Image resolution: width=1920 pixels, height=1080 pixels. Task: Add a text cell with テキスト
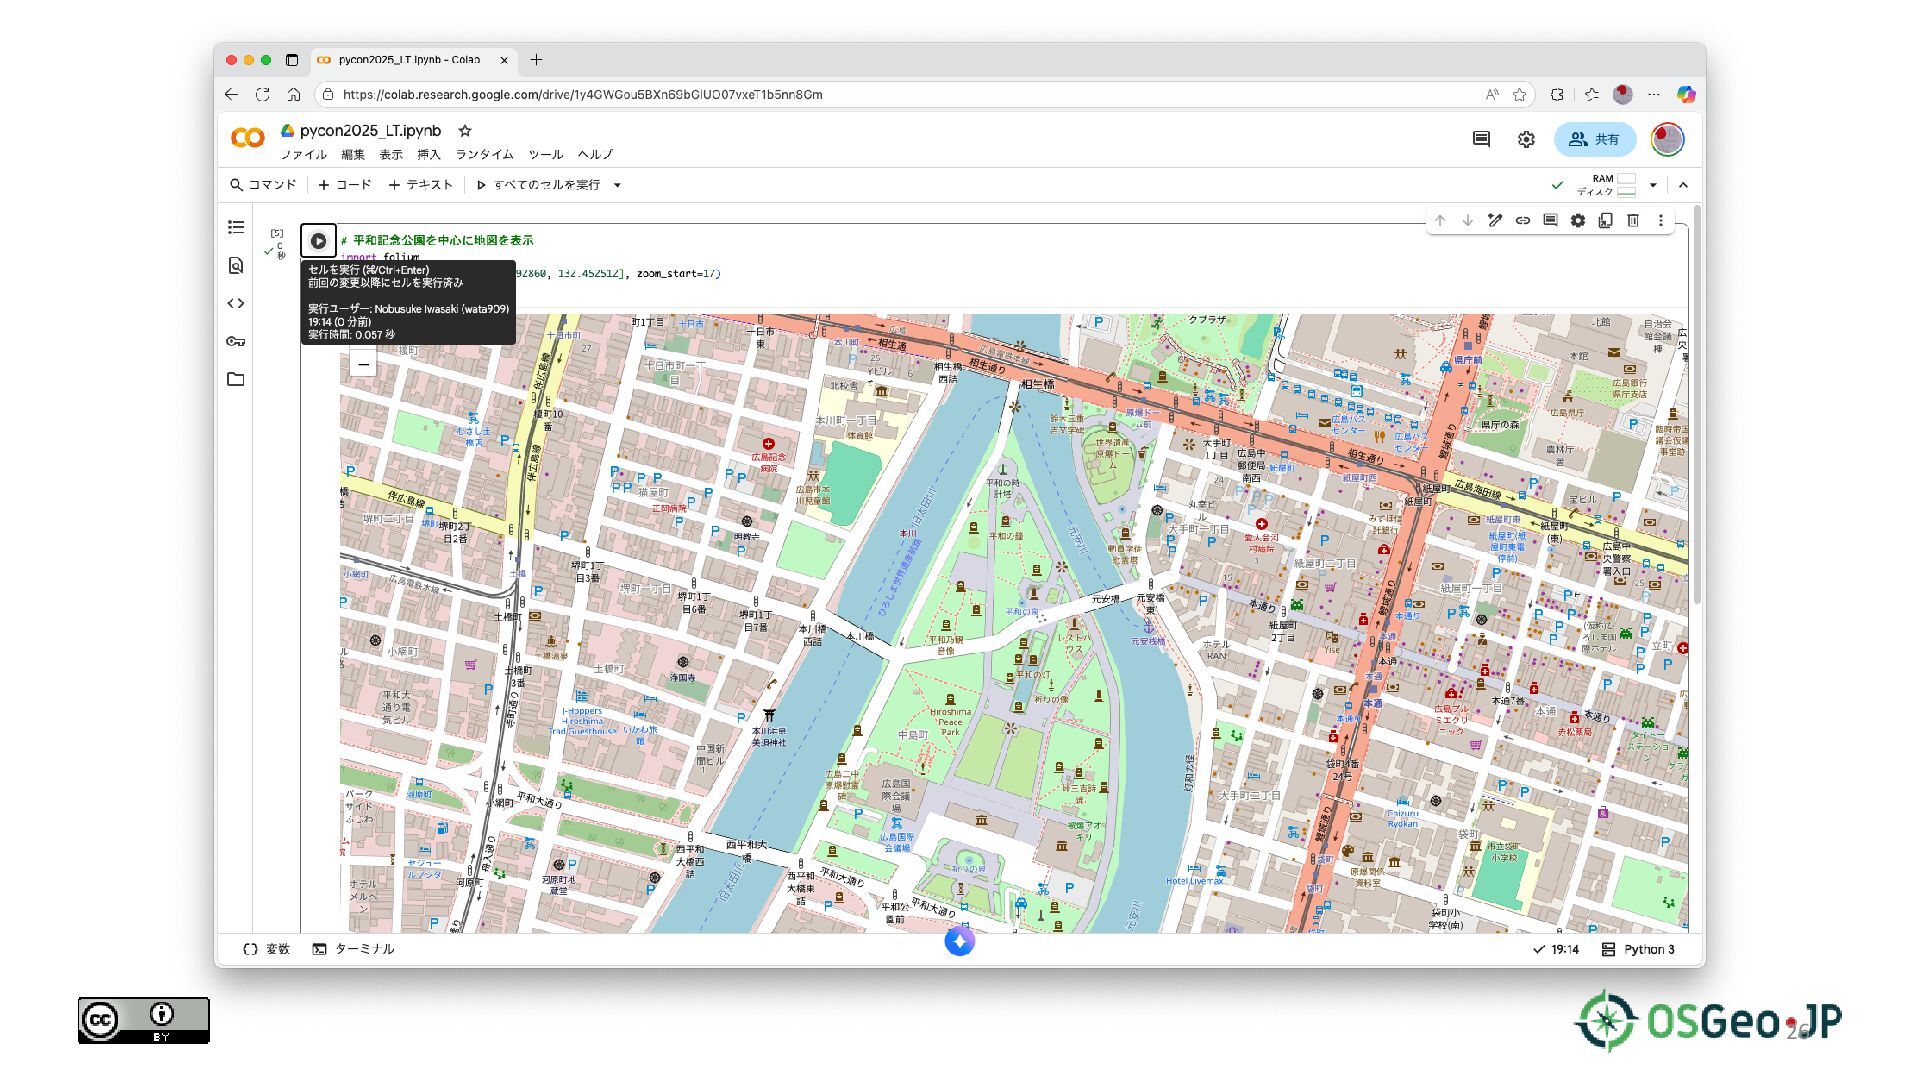pyautogui.click(x=421, y=185)
